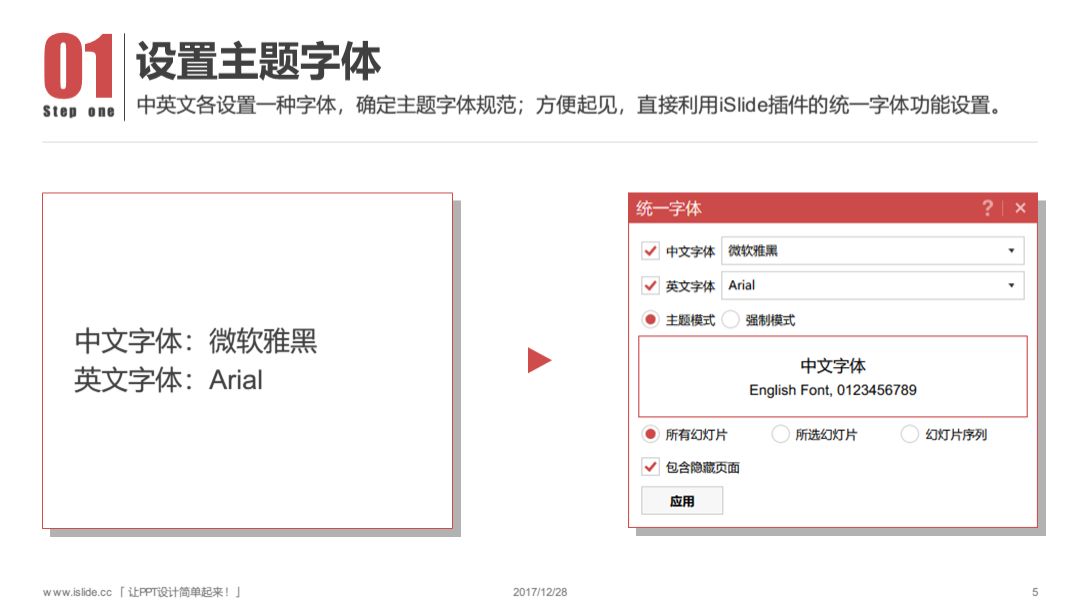Click the 2017/12/28 date in footer
1080x607 pixels.
point(540,592)
